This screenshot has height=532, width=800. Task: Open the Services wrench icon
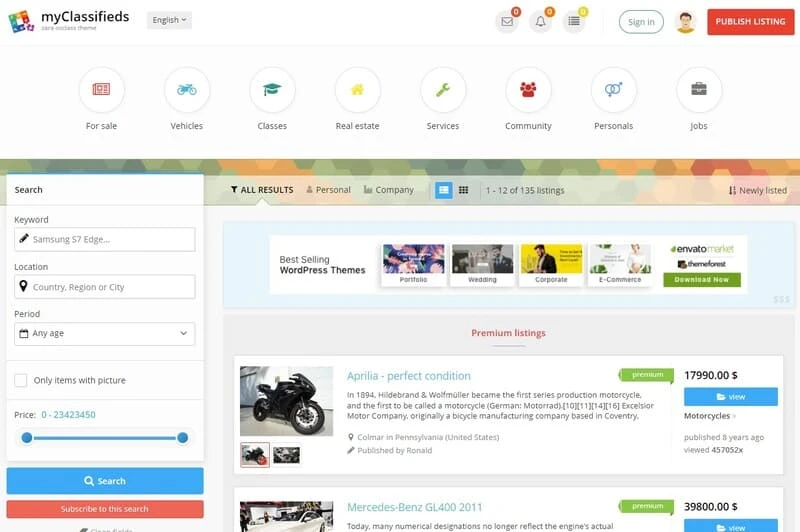point(443,90)
